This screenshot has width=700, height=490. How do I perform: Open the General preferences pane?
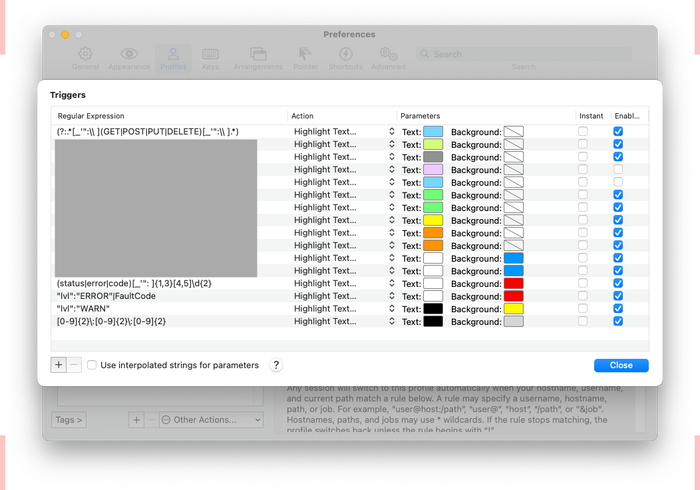[x=85, y=58]
